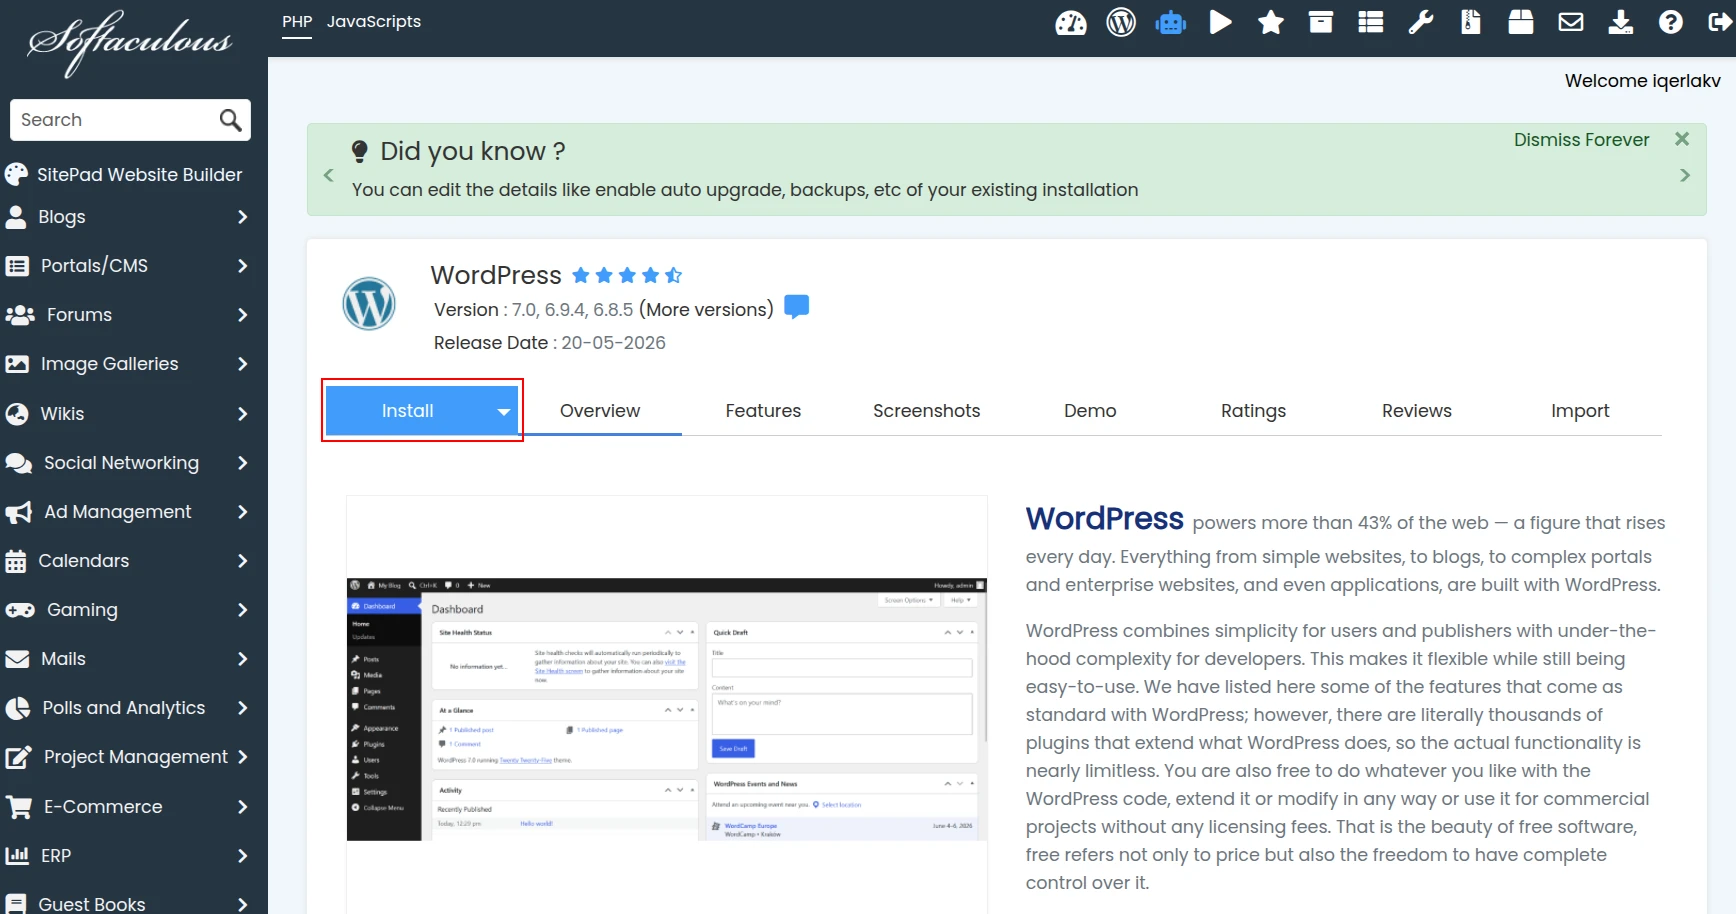View the Reviews tab
The width and height of the screenshot is (1736, 914).
point(1416,411)
